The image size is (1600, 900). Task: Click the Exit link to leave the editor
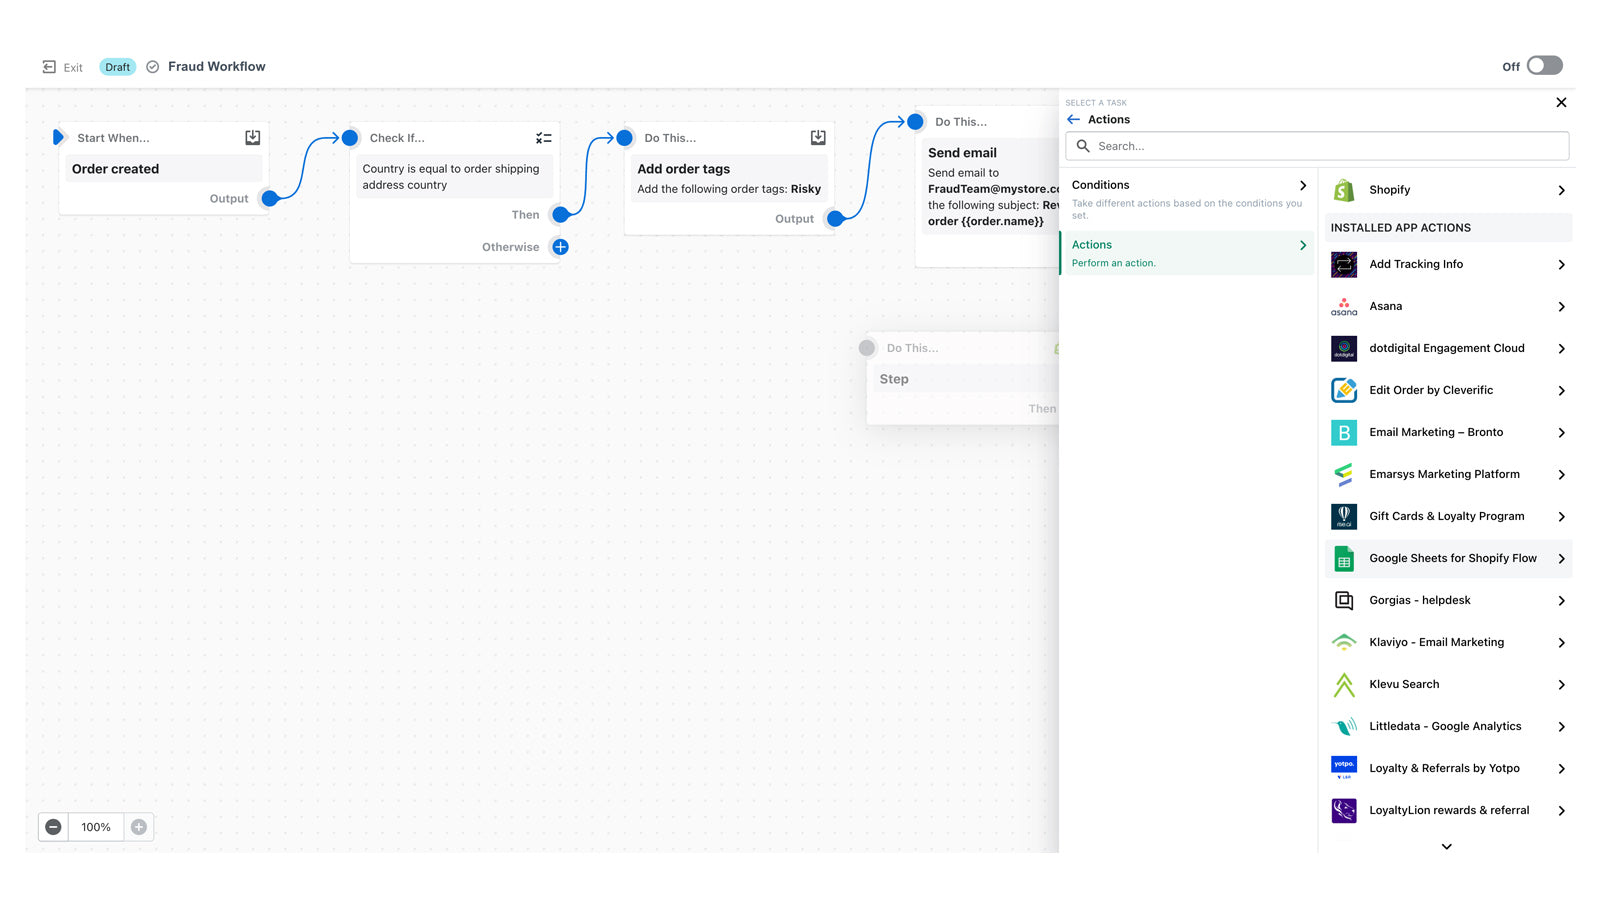pyautogui.click(x=62, y=67)
